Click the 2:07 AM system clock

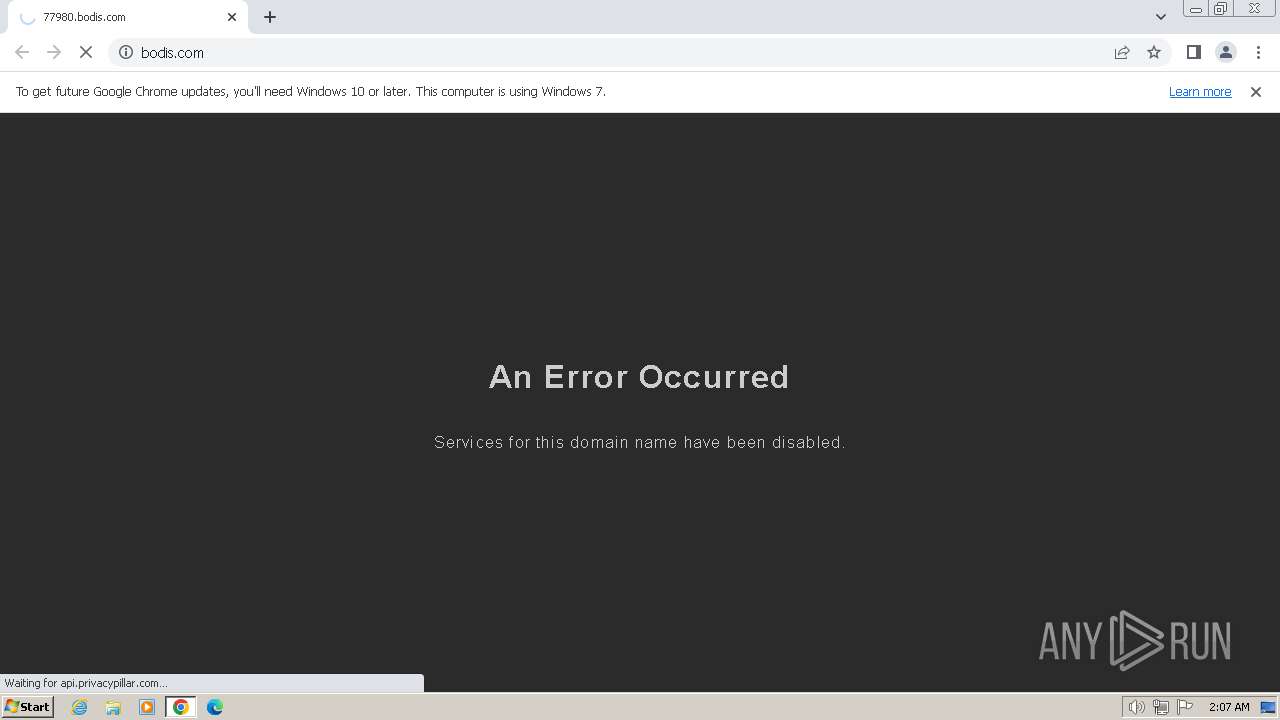coord(1229,707)
